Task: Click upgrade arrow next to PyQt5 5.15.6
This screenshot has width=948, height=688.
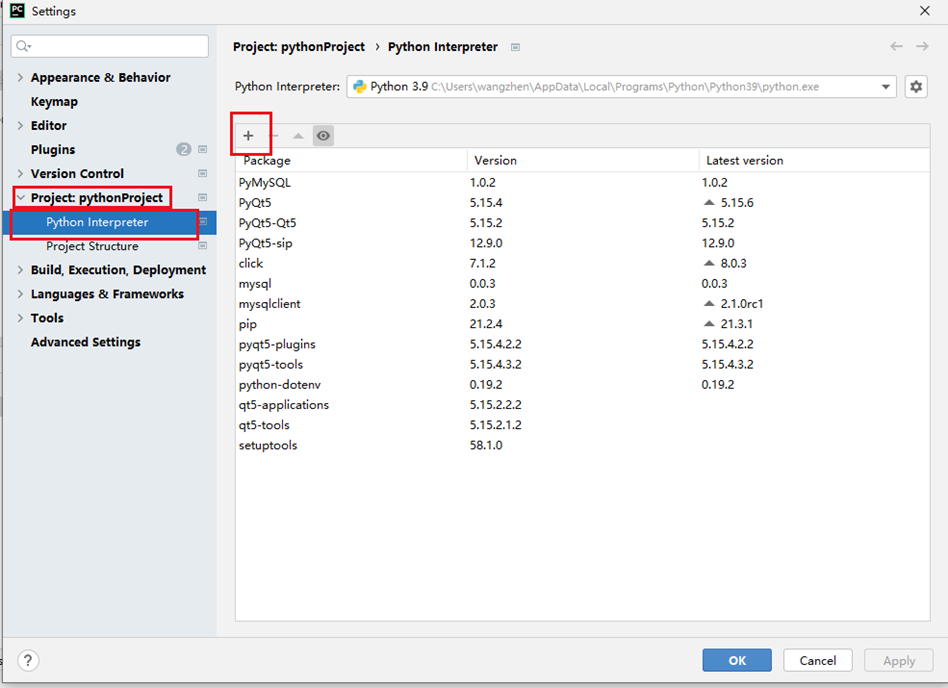Action: [x=709, y=203]
